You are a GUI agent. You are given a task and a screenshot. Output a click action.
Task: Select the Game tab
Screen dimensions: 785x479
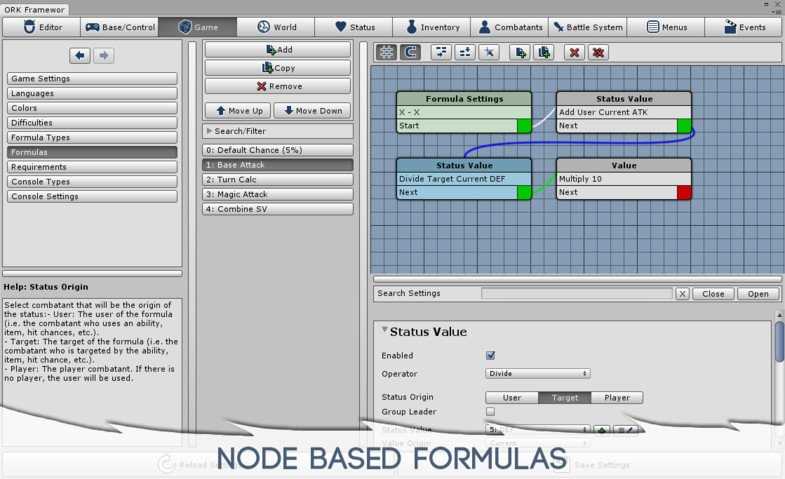tap(198, 27)
